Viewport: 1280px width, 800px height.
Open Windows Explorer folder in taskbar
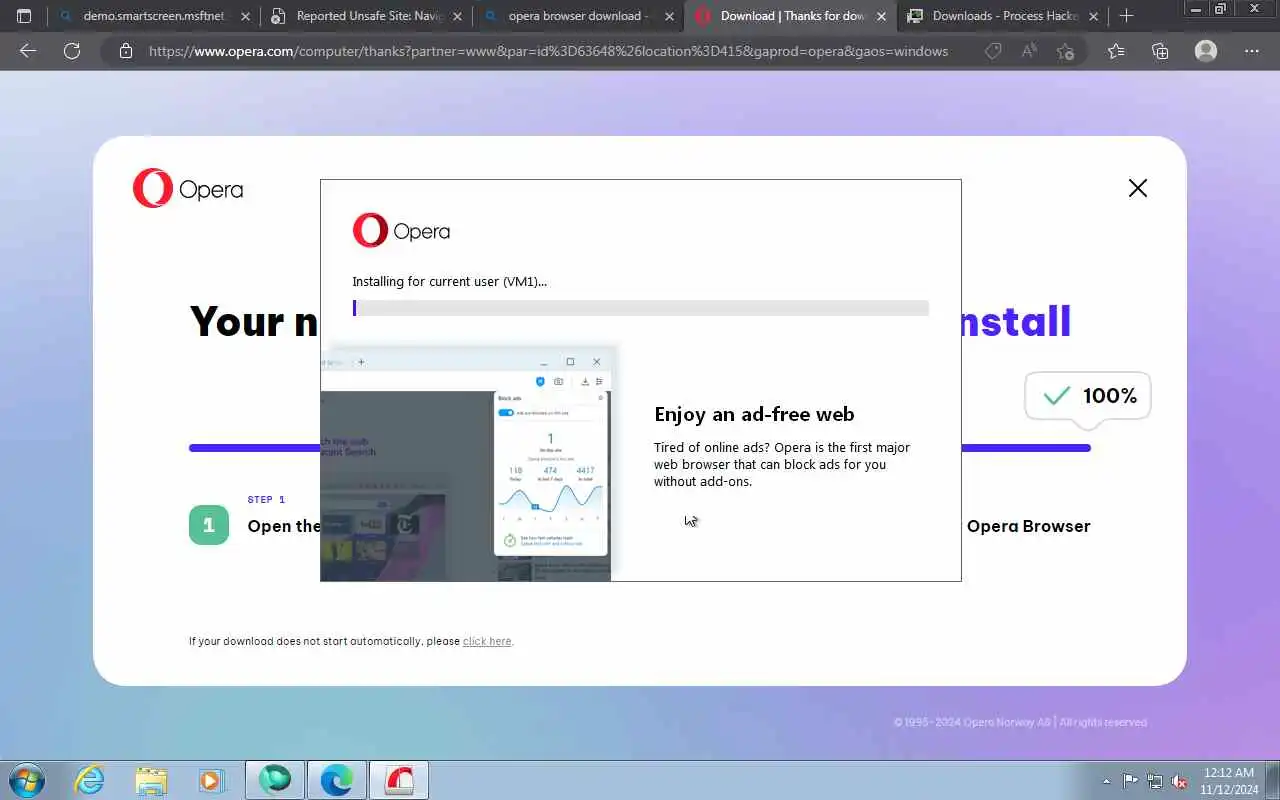(x=151, y=780)
